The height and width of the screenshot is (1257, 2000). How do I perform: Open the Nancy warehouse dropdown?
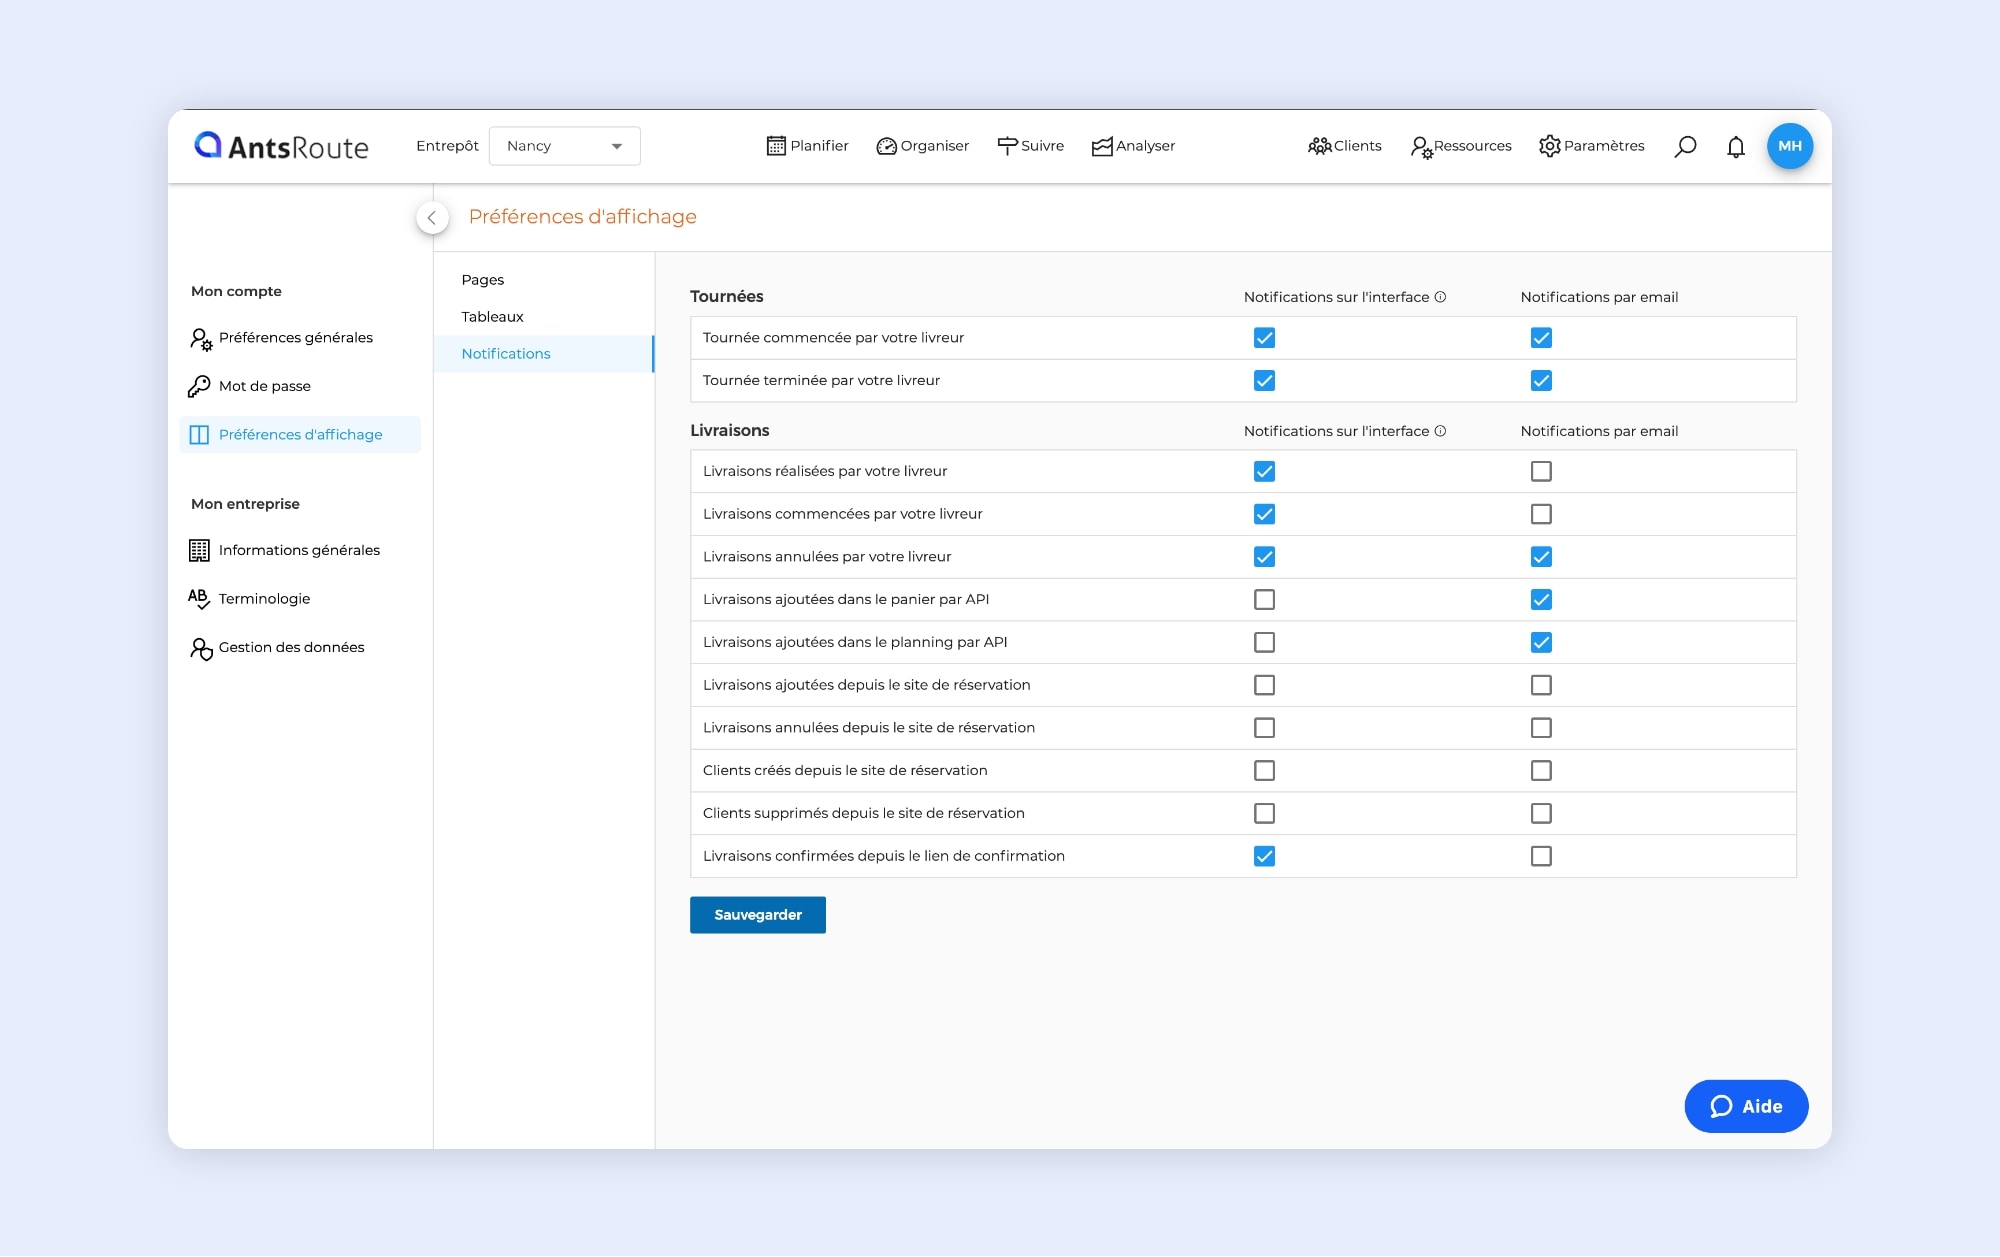click(564, 146)
